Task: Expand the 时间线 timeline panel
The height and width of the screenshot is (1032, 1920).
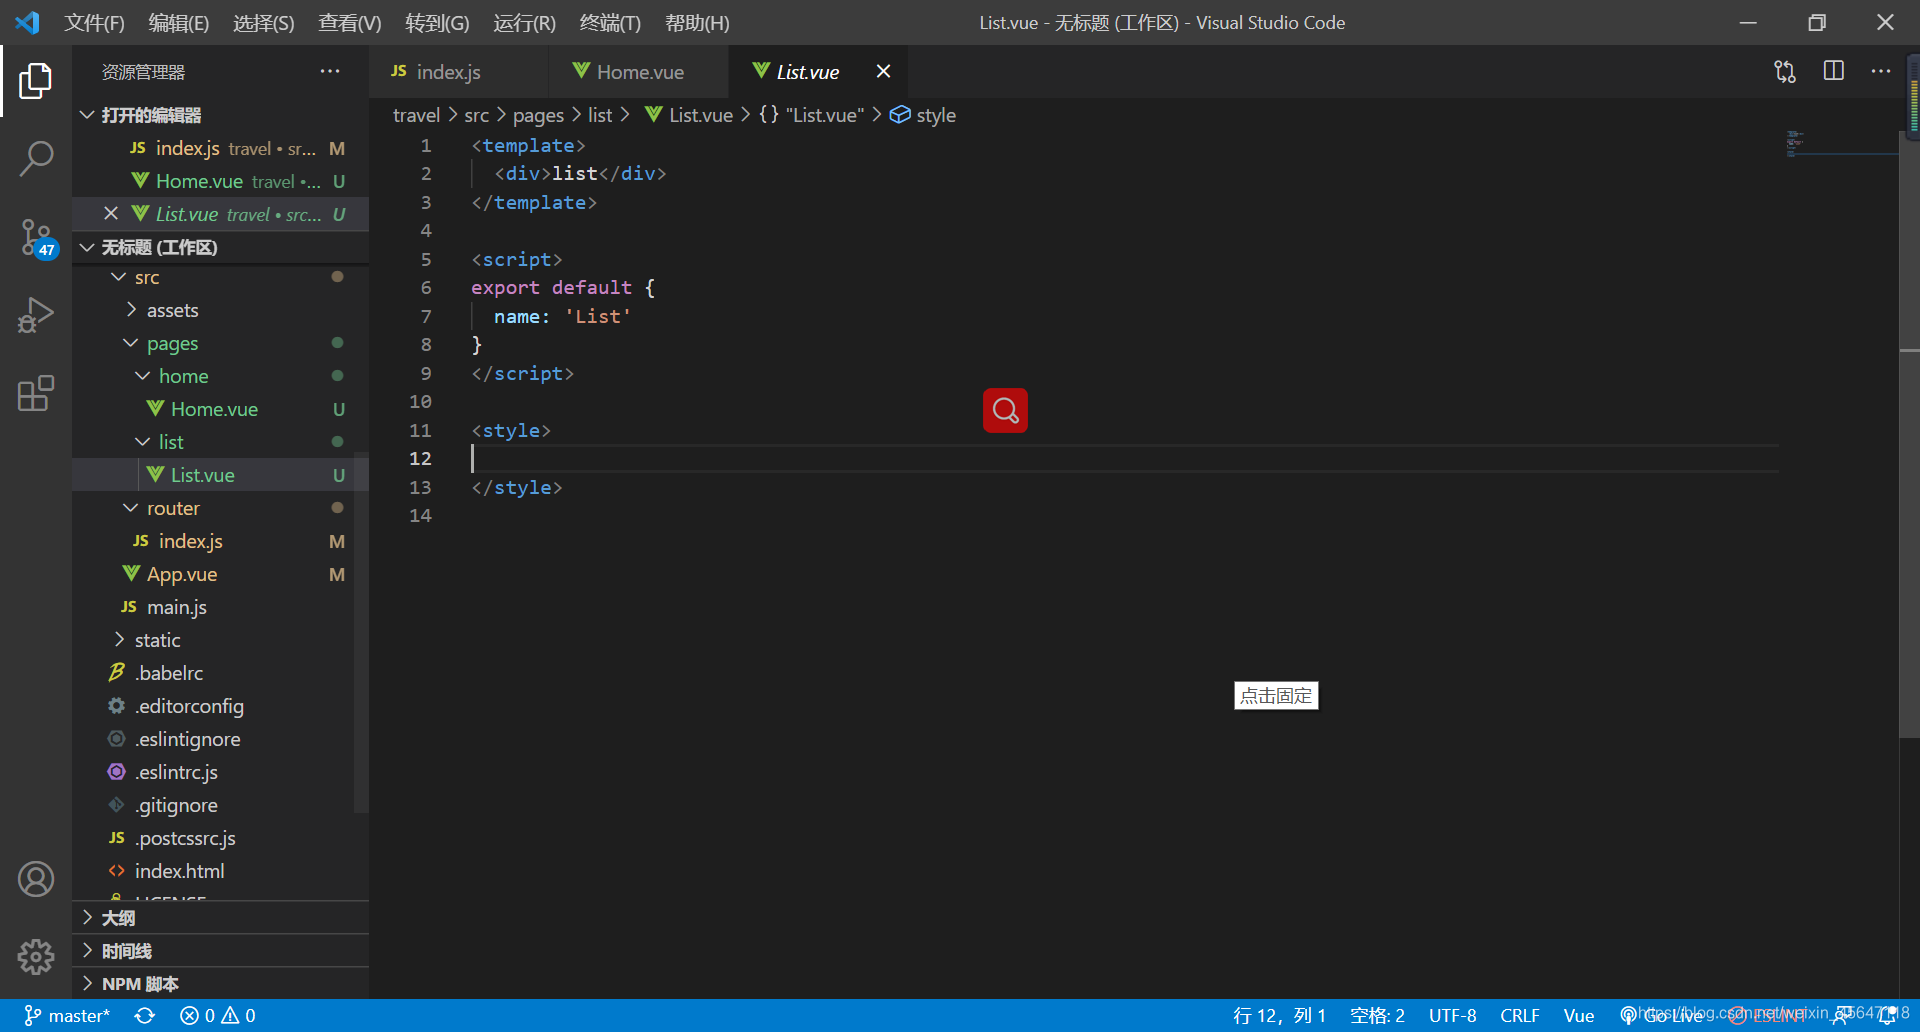Action: 220,951
